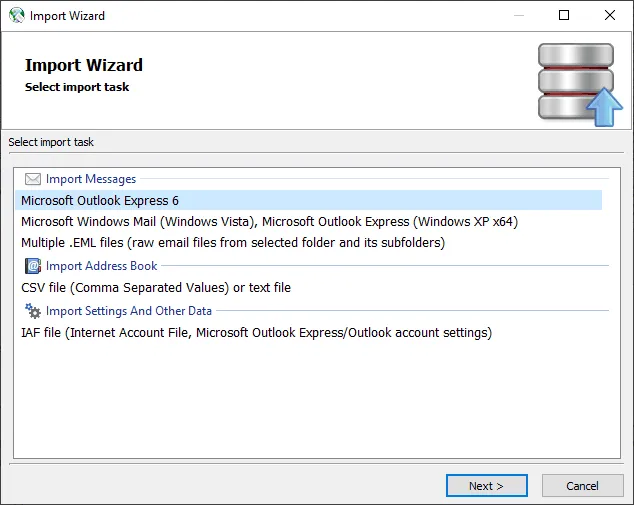Select Multiple .EML files import task
Image resolution: width=634 pixels, height=505 pixels.
click(x=232, y=242)
